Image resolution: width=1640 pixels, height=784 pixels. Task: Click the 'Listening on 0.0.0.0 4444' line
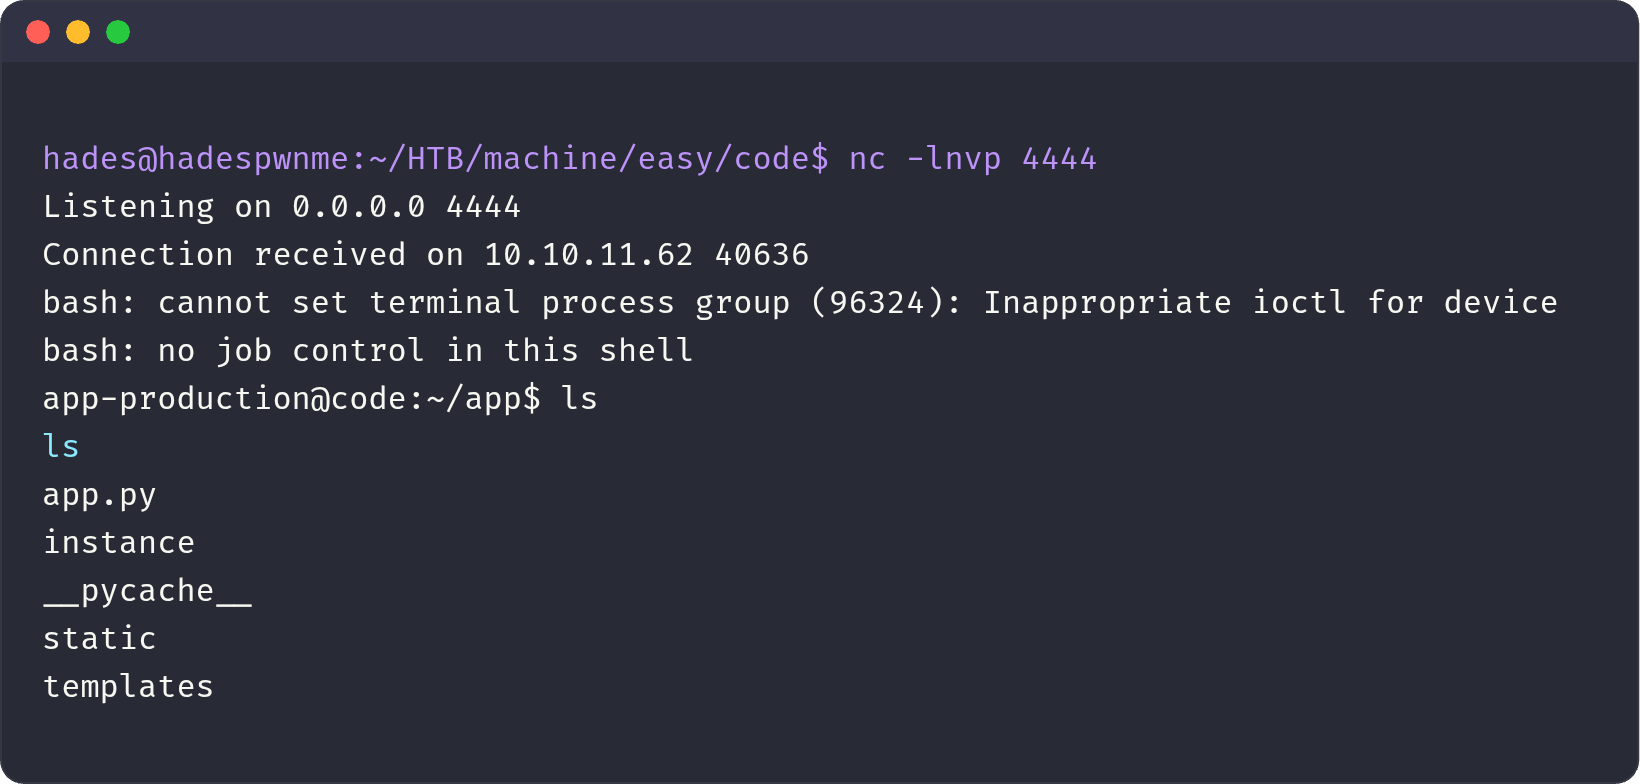pyautogui.click(x=281, y=207)
